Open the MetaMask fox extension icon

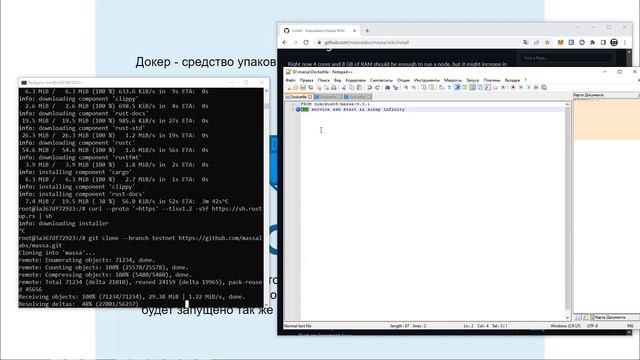[561, 42]
